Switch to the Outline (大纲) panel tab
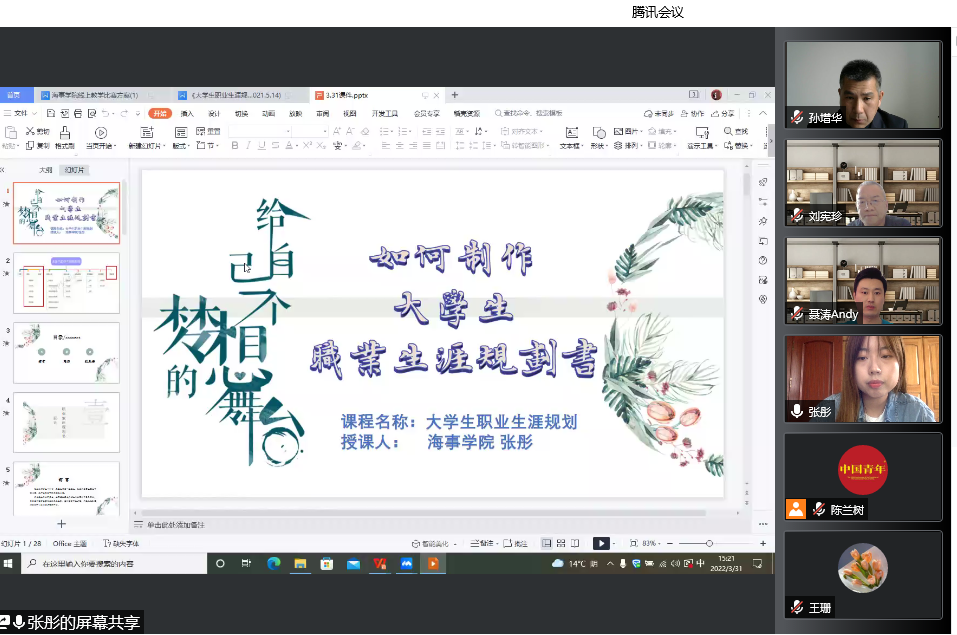 [x=45, y=170]
